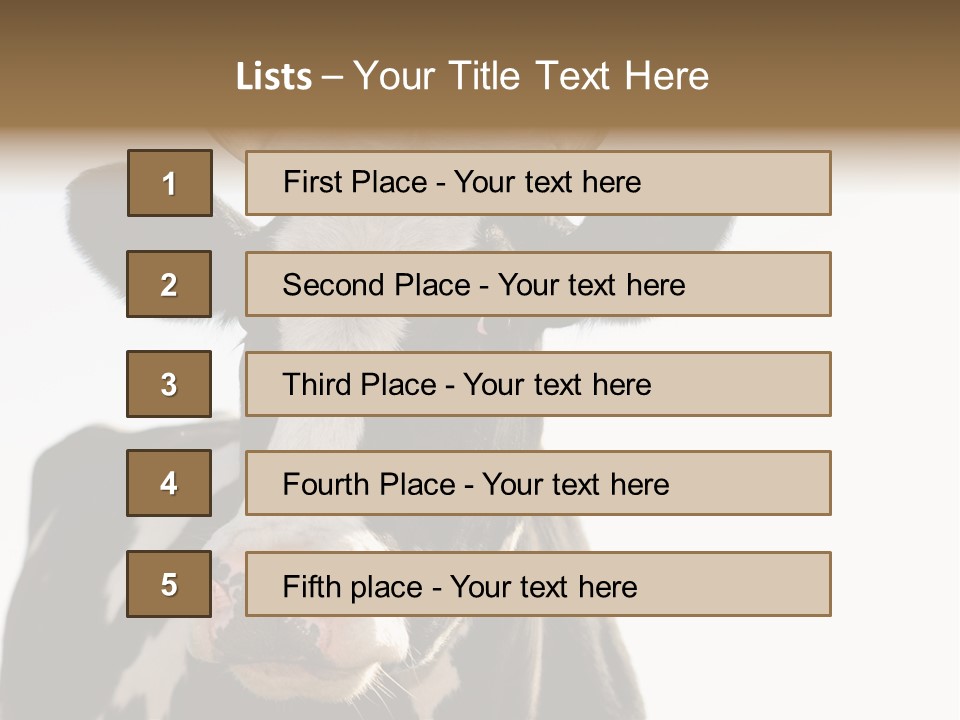Click the Your Title Text Here text
Viewport: 960px width, 720px height.
click(x=531, y=76)
